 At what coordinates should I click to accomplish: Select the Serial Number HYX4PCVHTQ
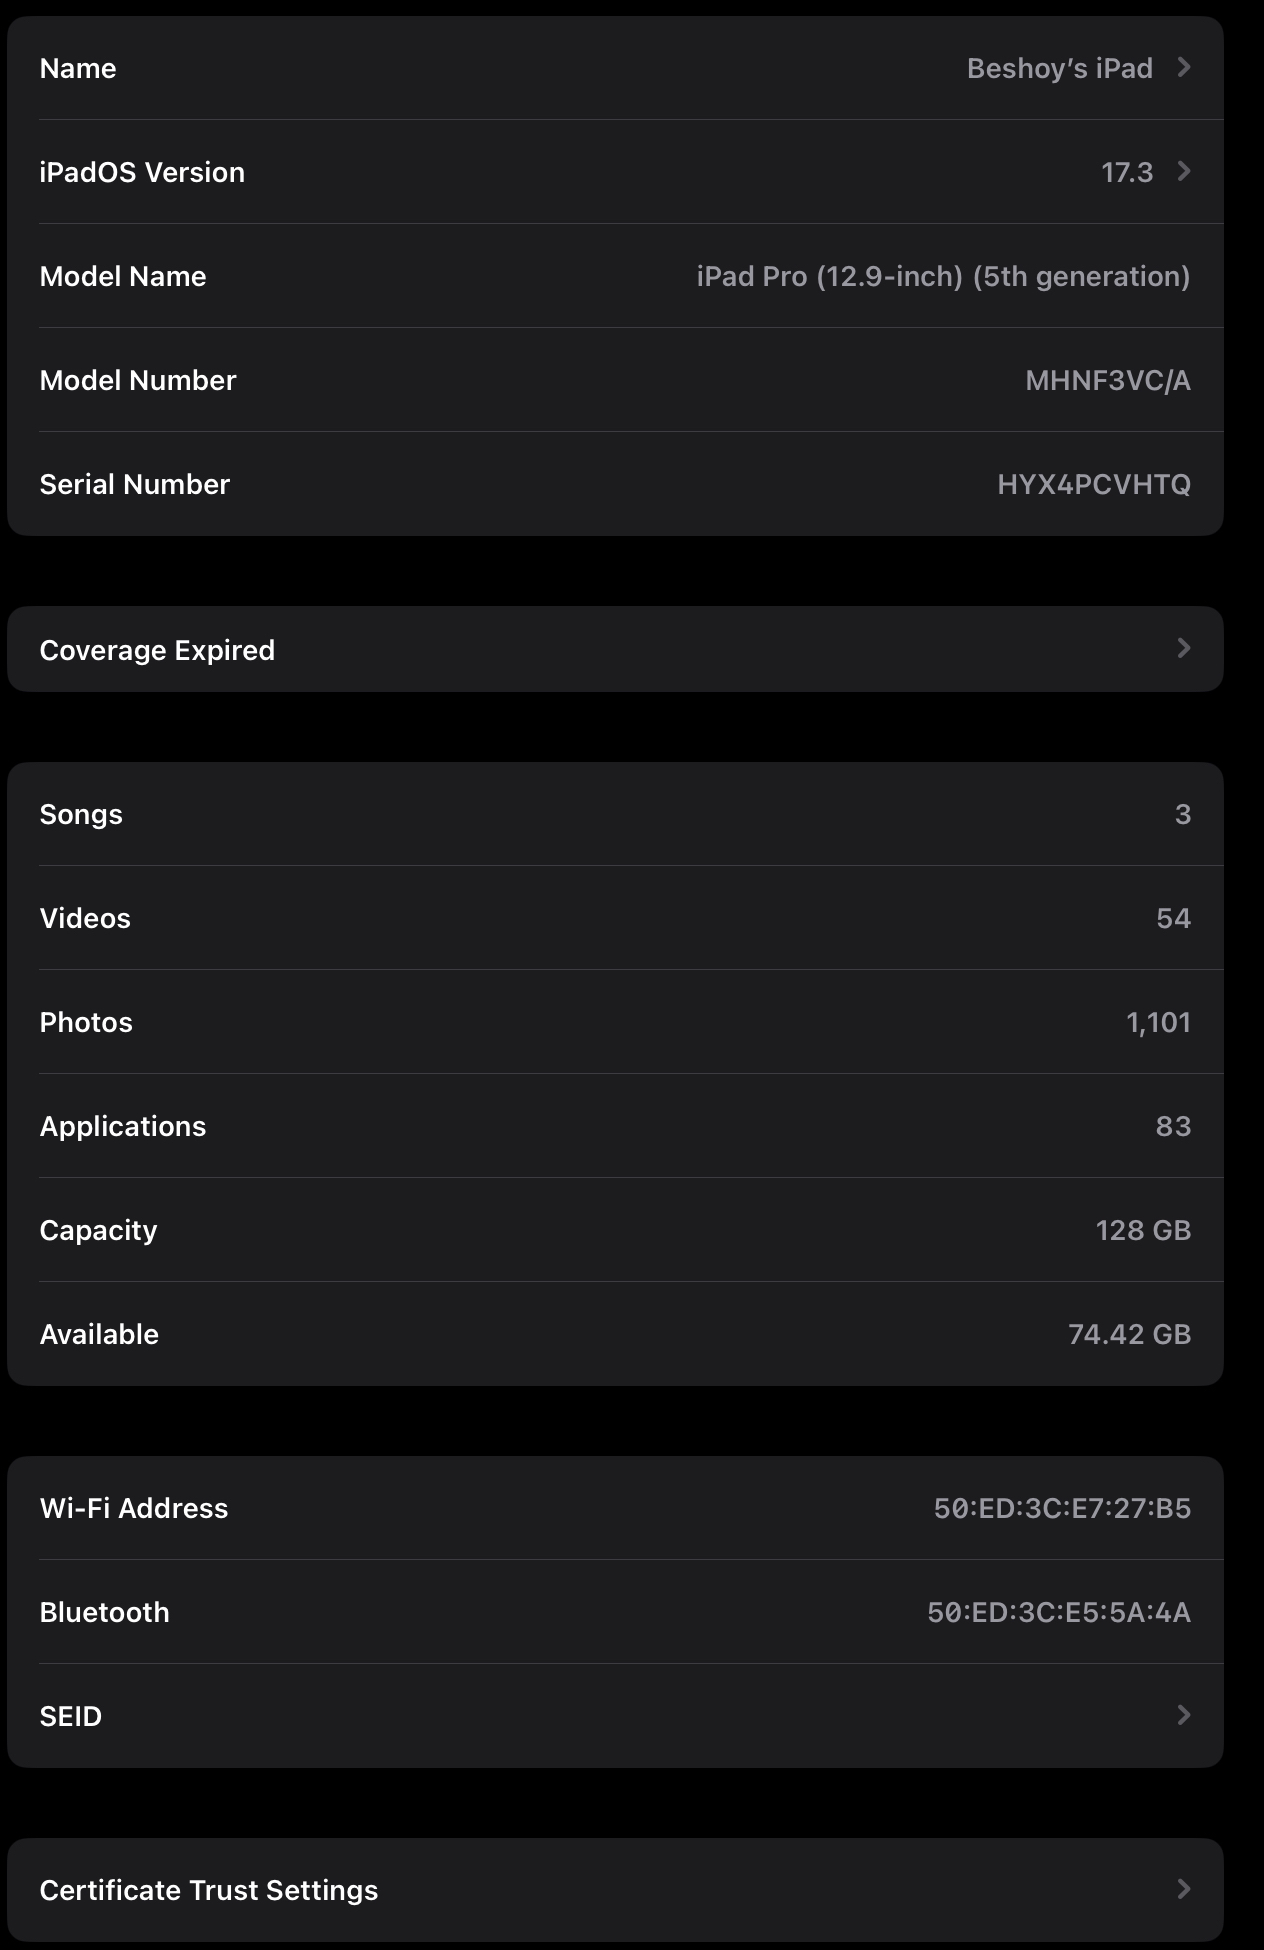tap(1094, 484)
